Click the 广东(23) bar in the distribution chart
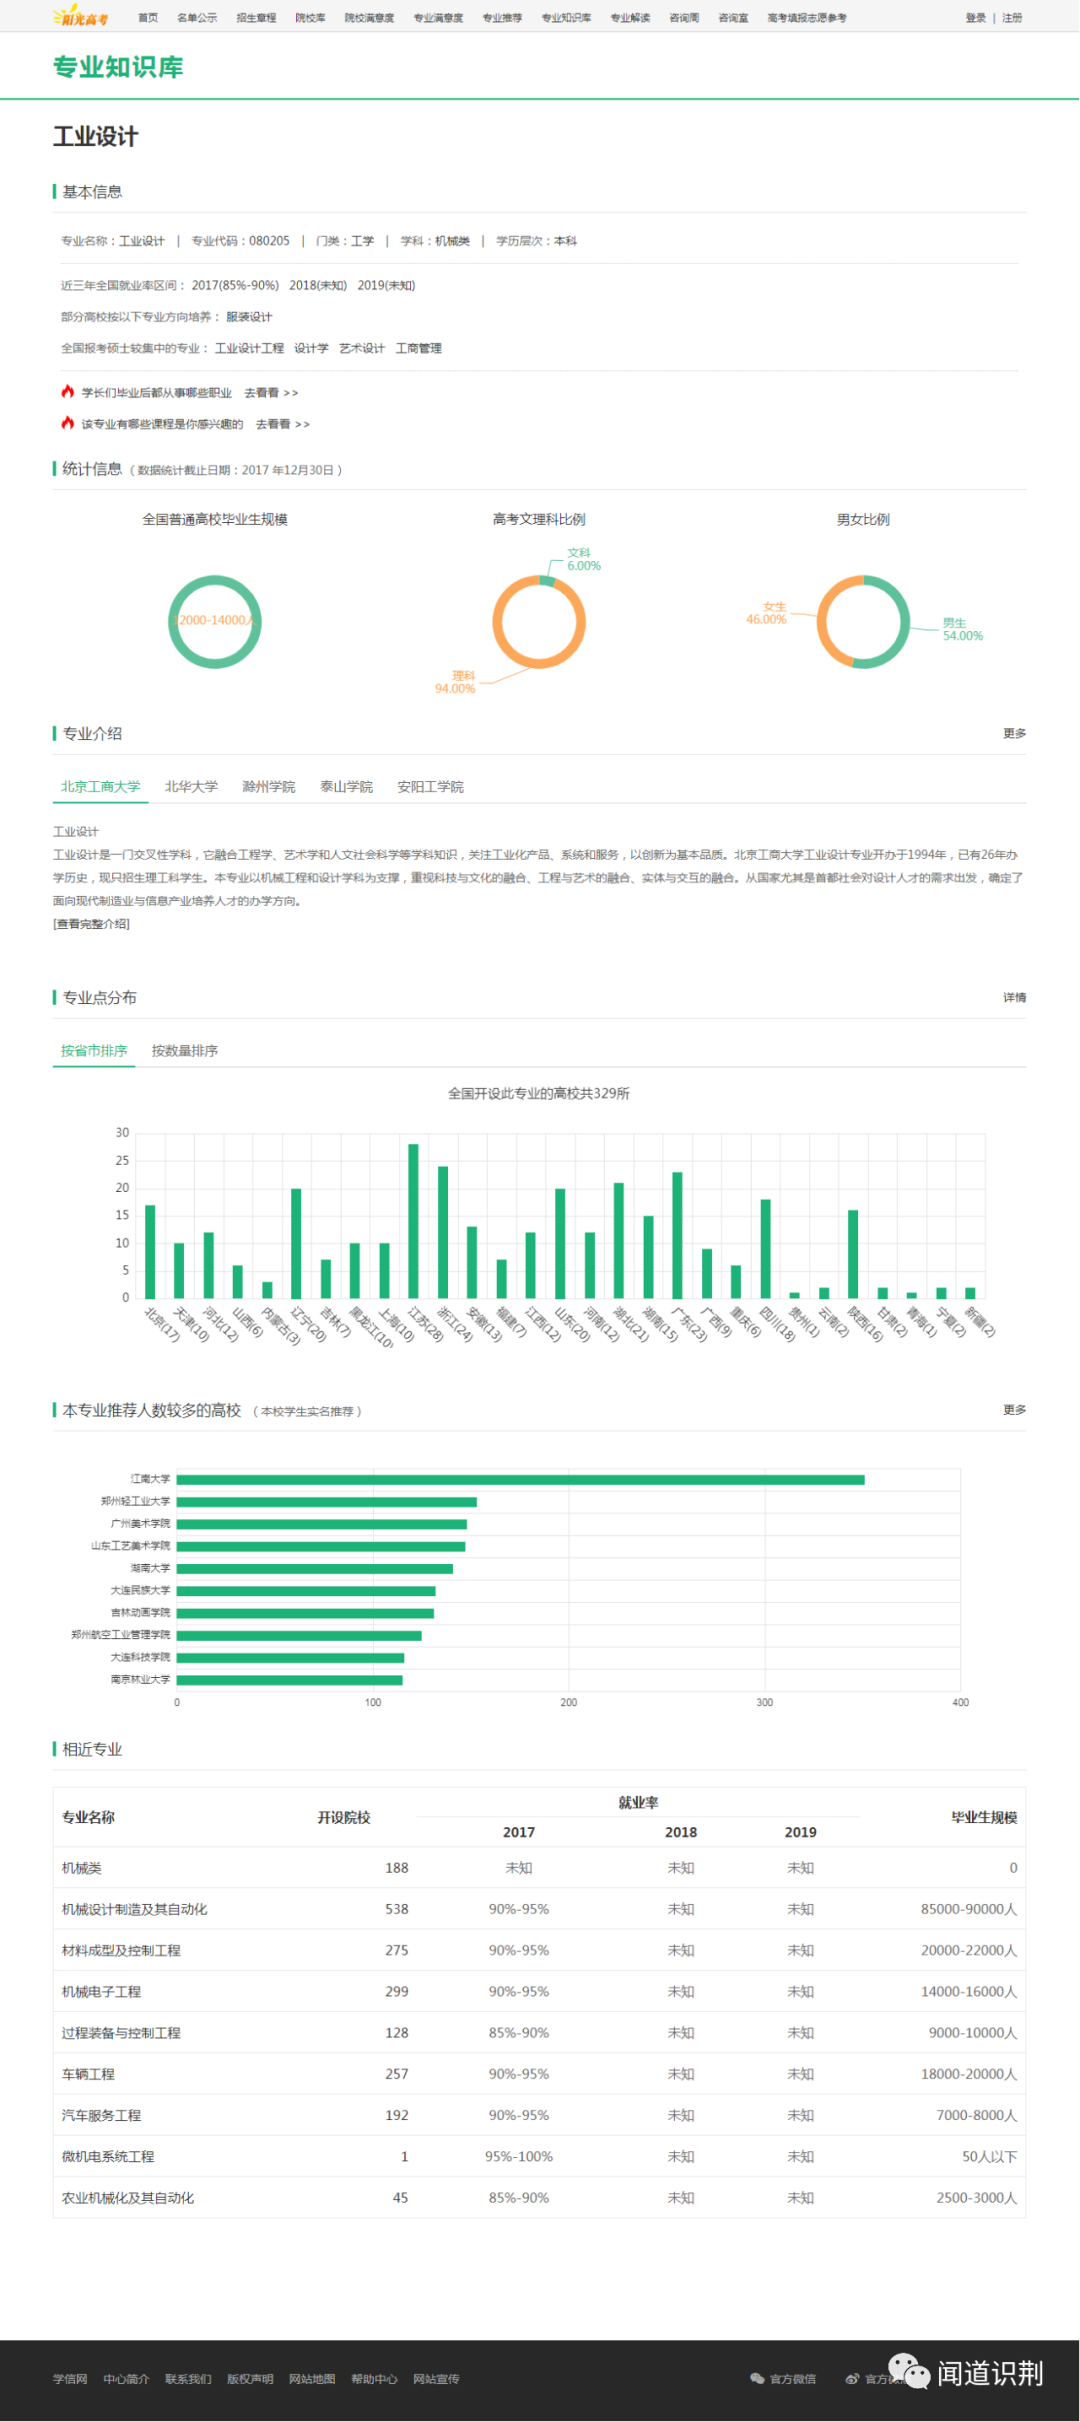 (677, 1235)
